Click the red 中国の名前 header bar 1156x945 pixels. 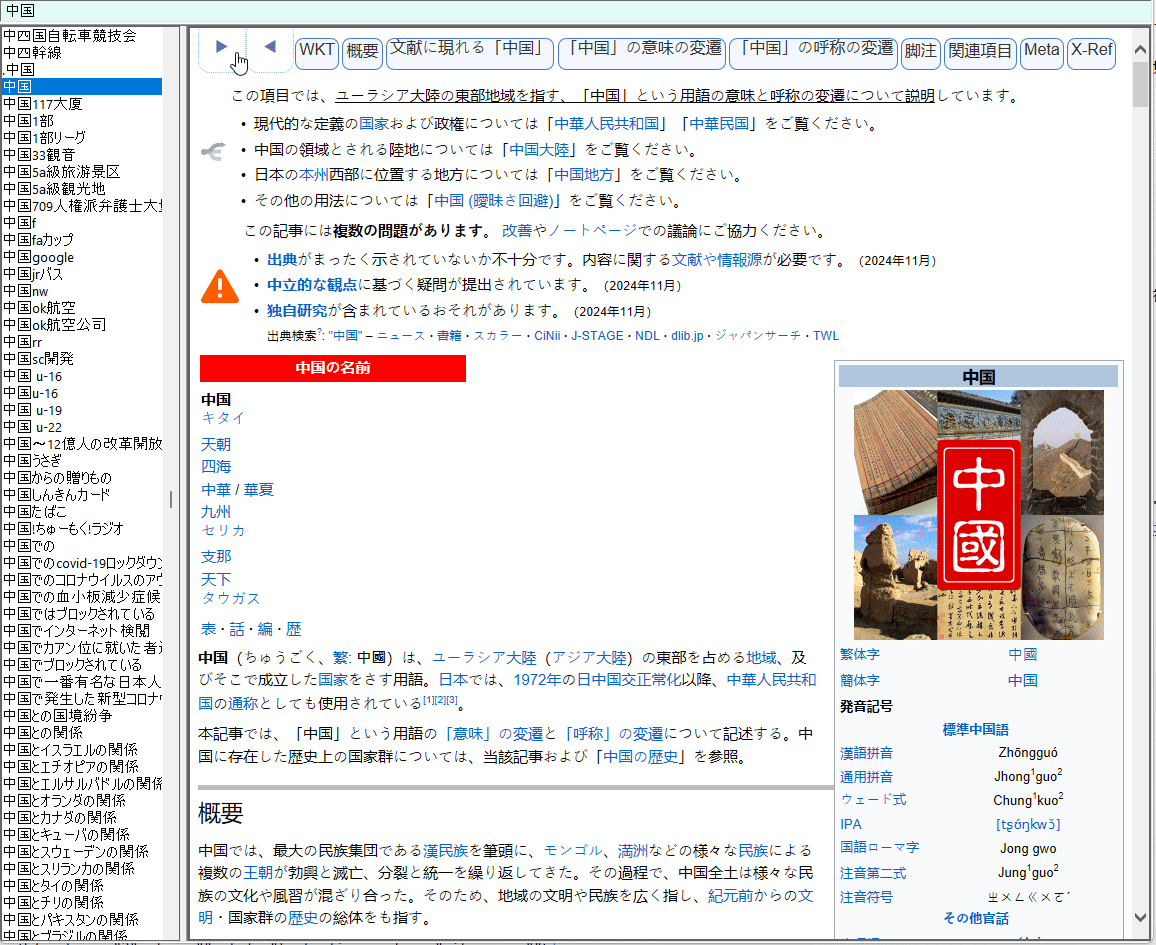[332, 368]
